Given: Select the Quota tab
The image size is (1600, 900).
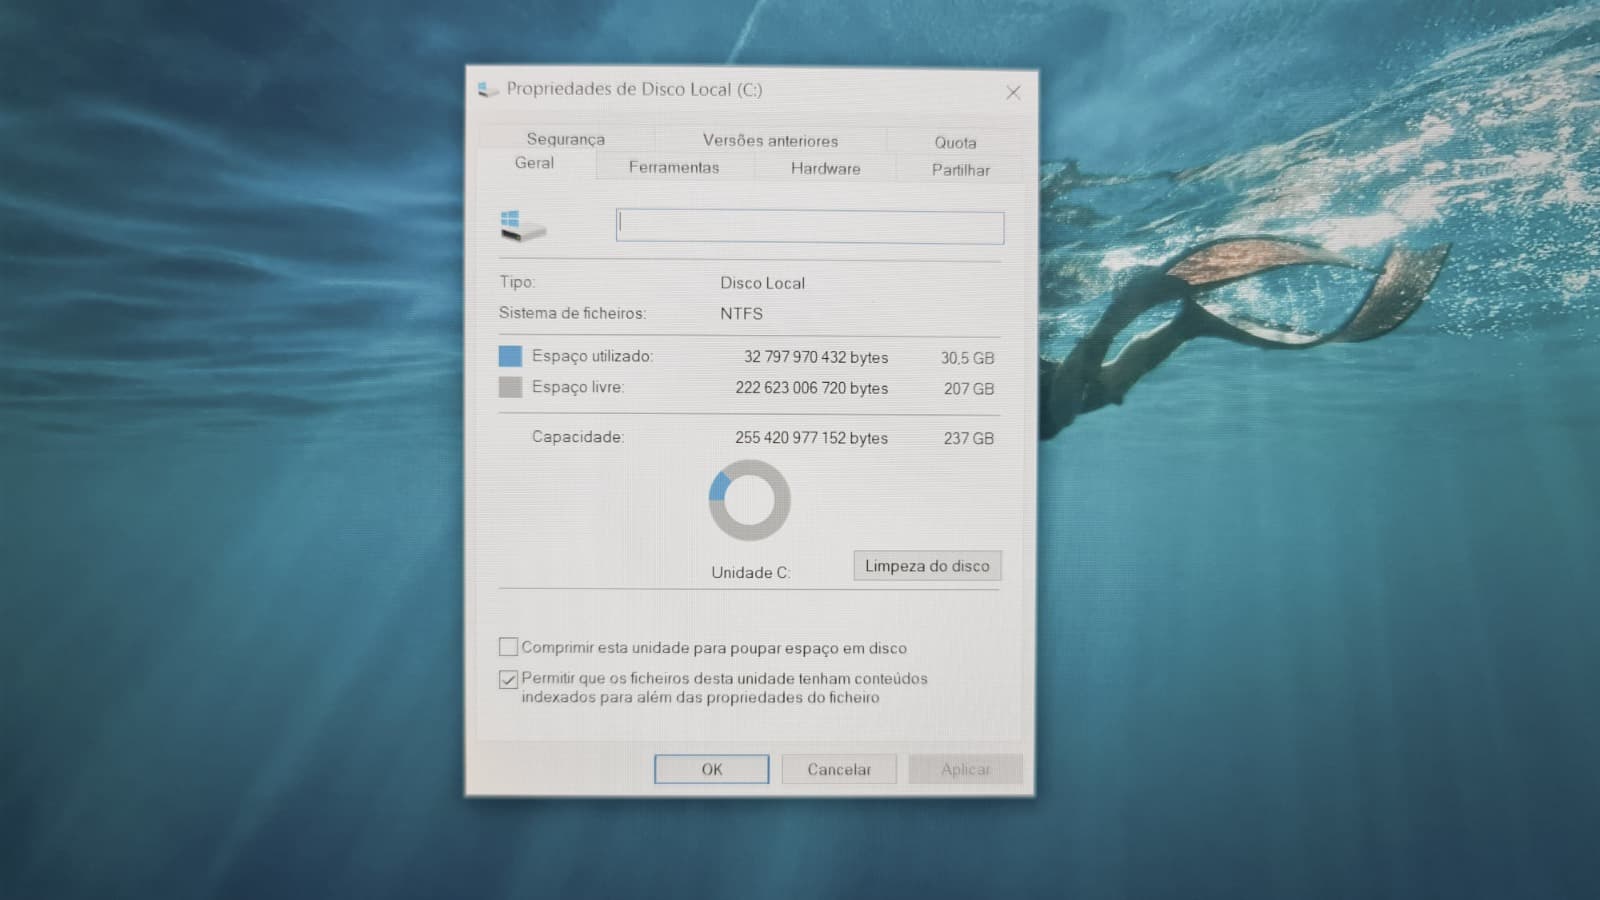Looking at the screenshot, I should [x=955, y=142].
